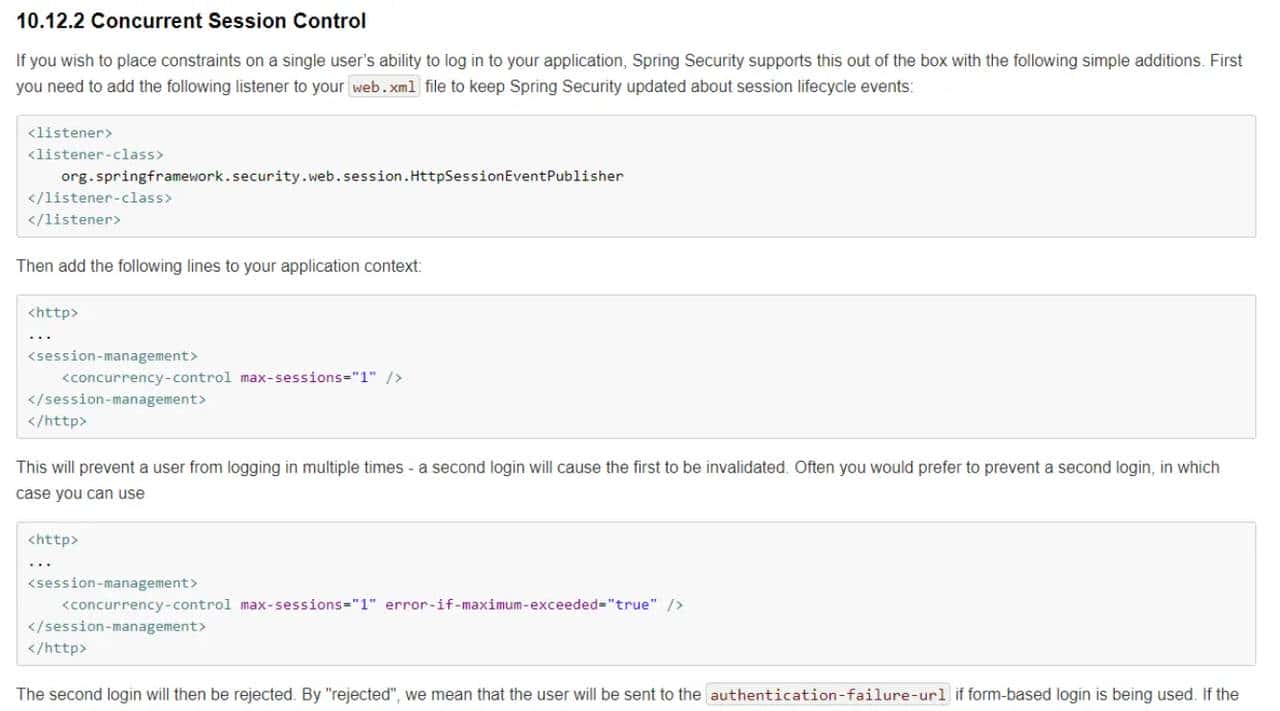
Task: Click the HttpSessionEventPublisher class name line
Action: point(342,176)
